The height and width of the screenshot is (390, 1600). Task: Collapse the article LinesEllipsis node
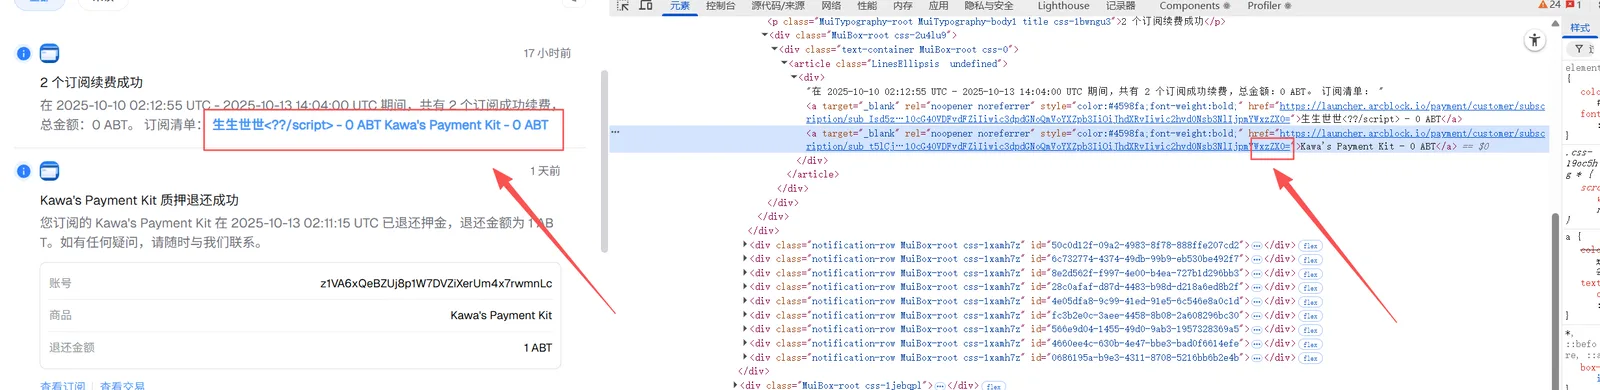coord(784,63)
